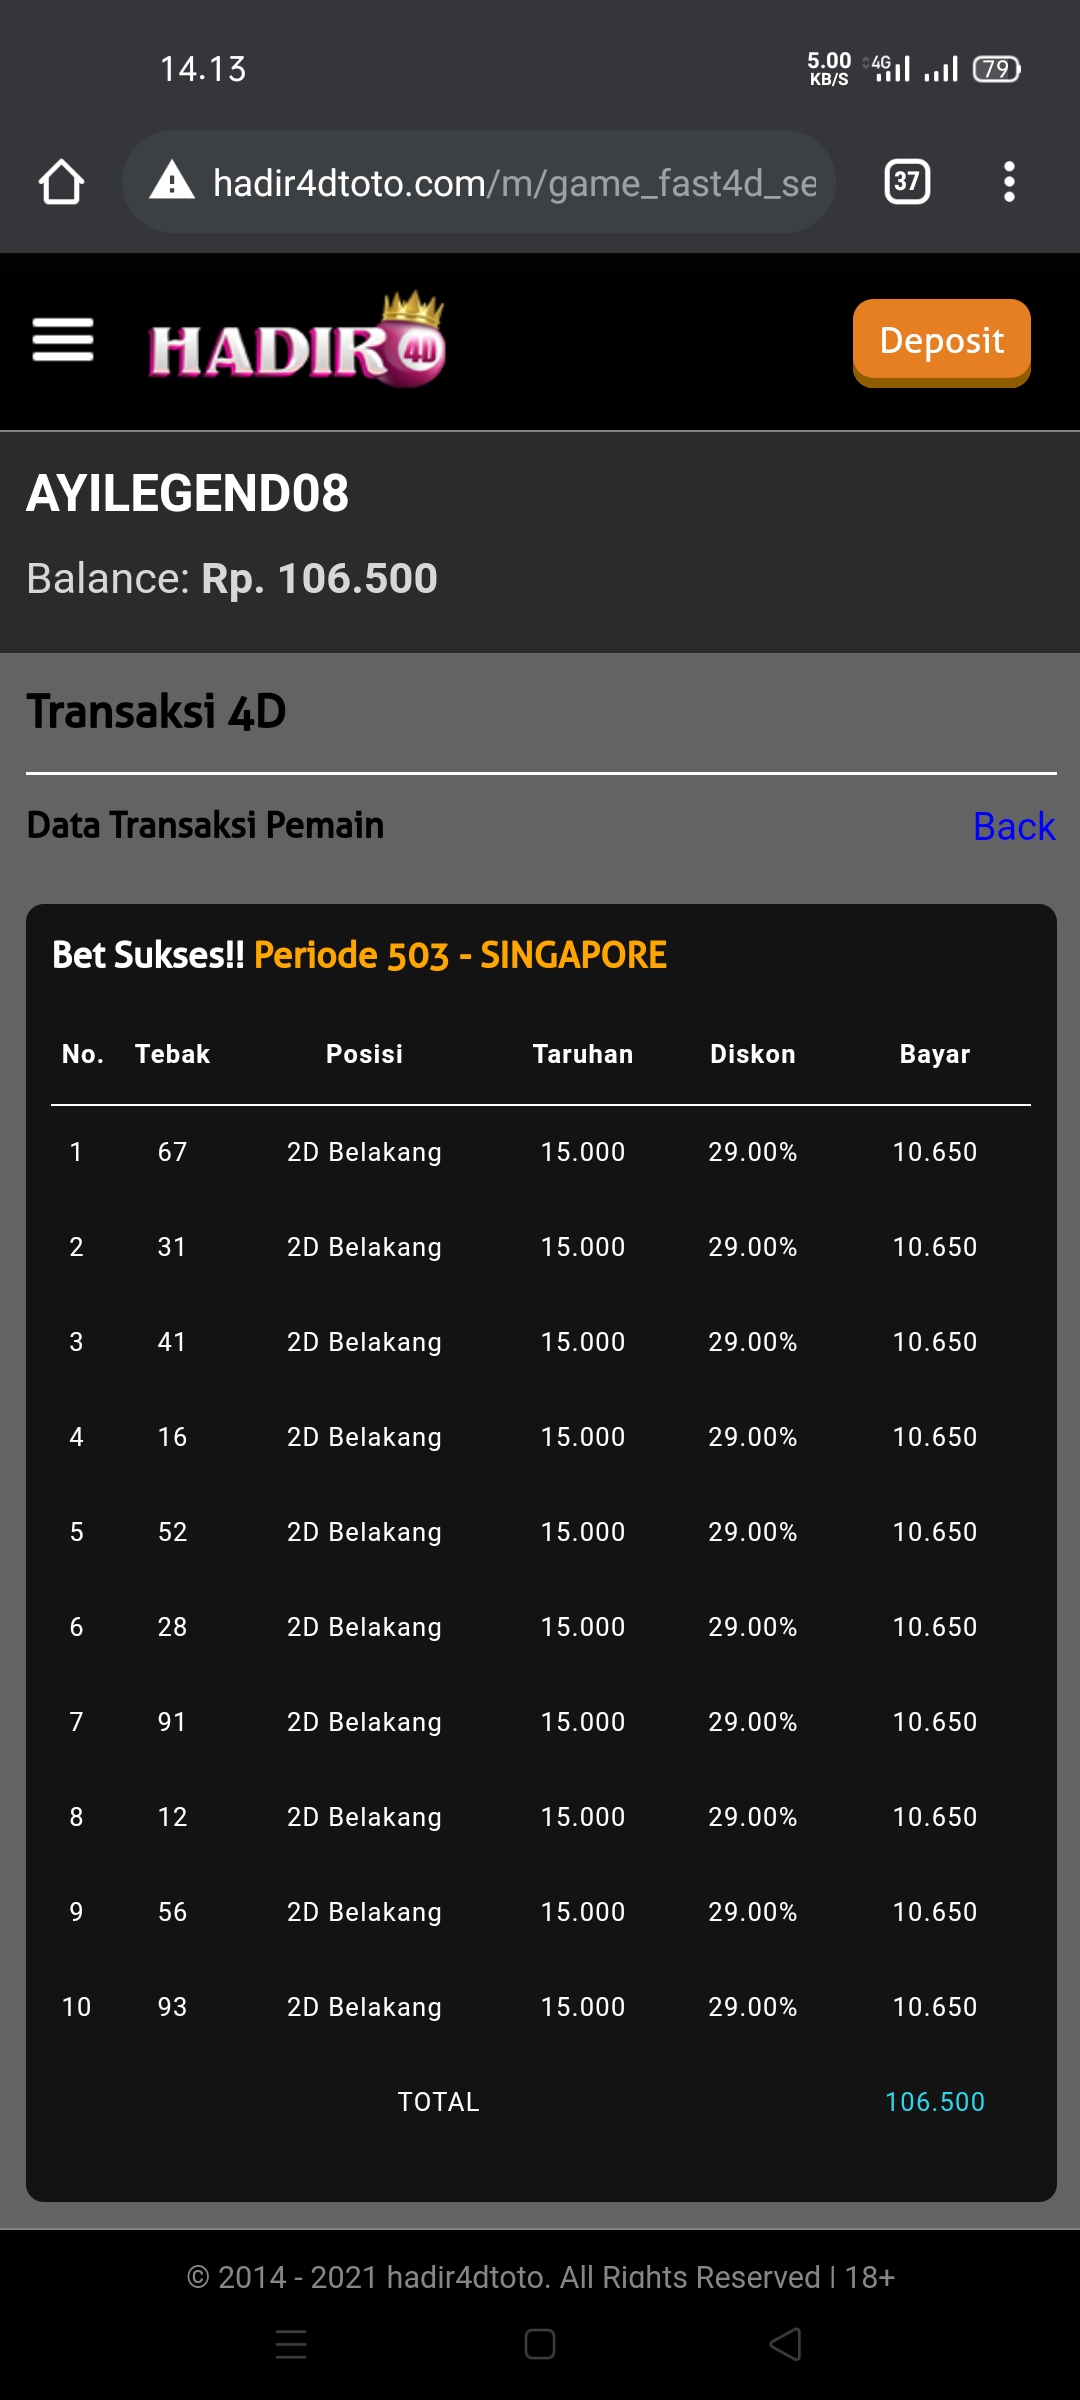Tap the Android back triangle button
Image resolution: width=1080 pixels, height=2400 pixels.
coord(786,2344)
